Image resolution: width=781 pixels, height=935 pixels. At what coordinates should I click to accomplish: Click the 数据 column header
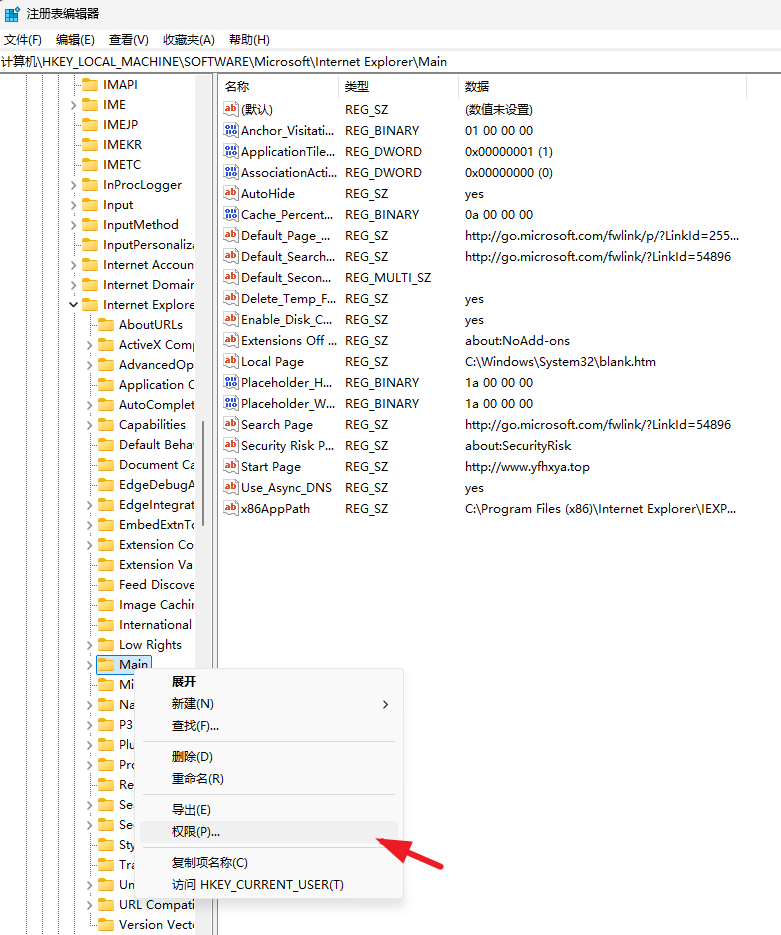point(602,86)
